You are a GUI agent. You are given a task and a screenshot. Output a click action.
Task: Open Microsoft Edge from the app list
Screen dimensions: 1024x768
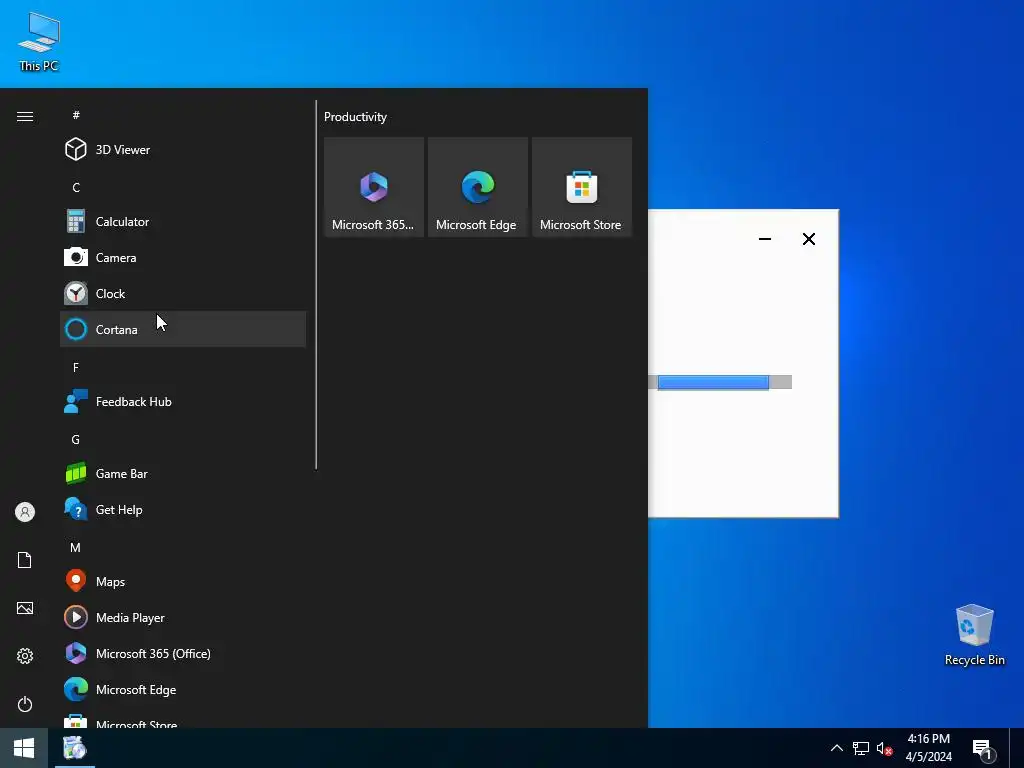[x=183, y=689]
